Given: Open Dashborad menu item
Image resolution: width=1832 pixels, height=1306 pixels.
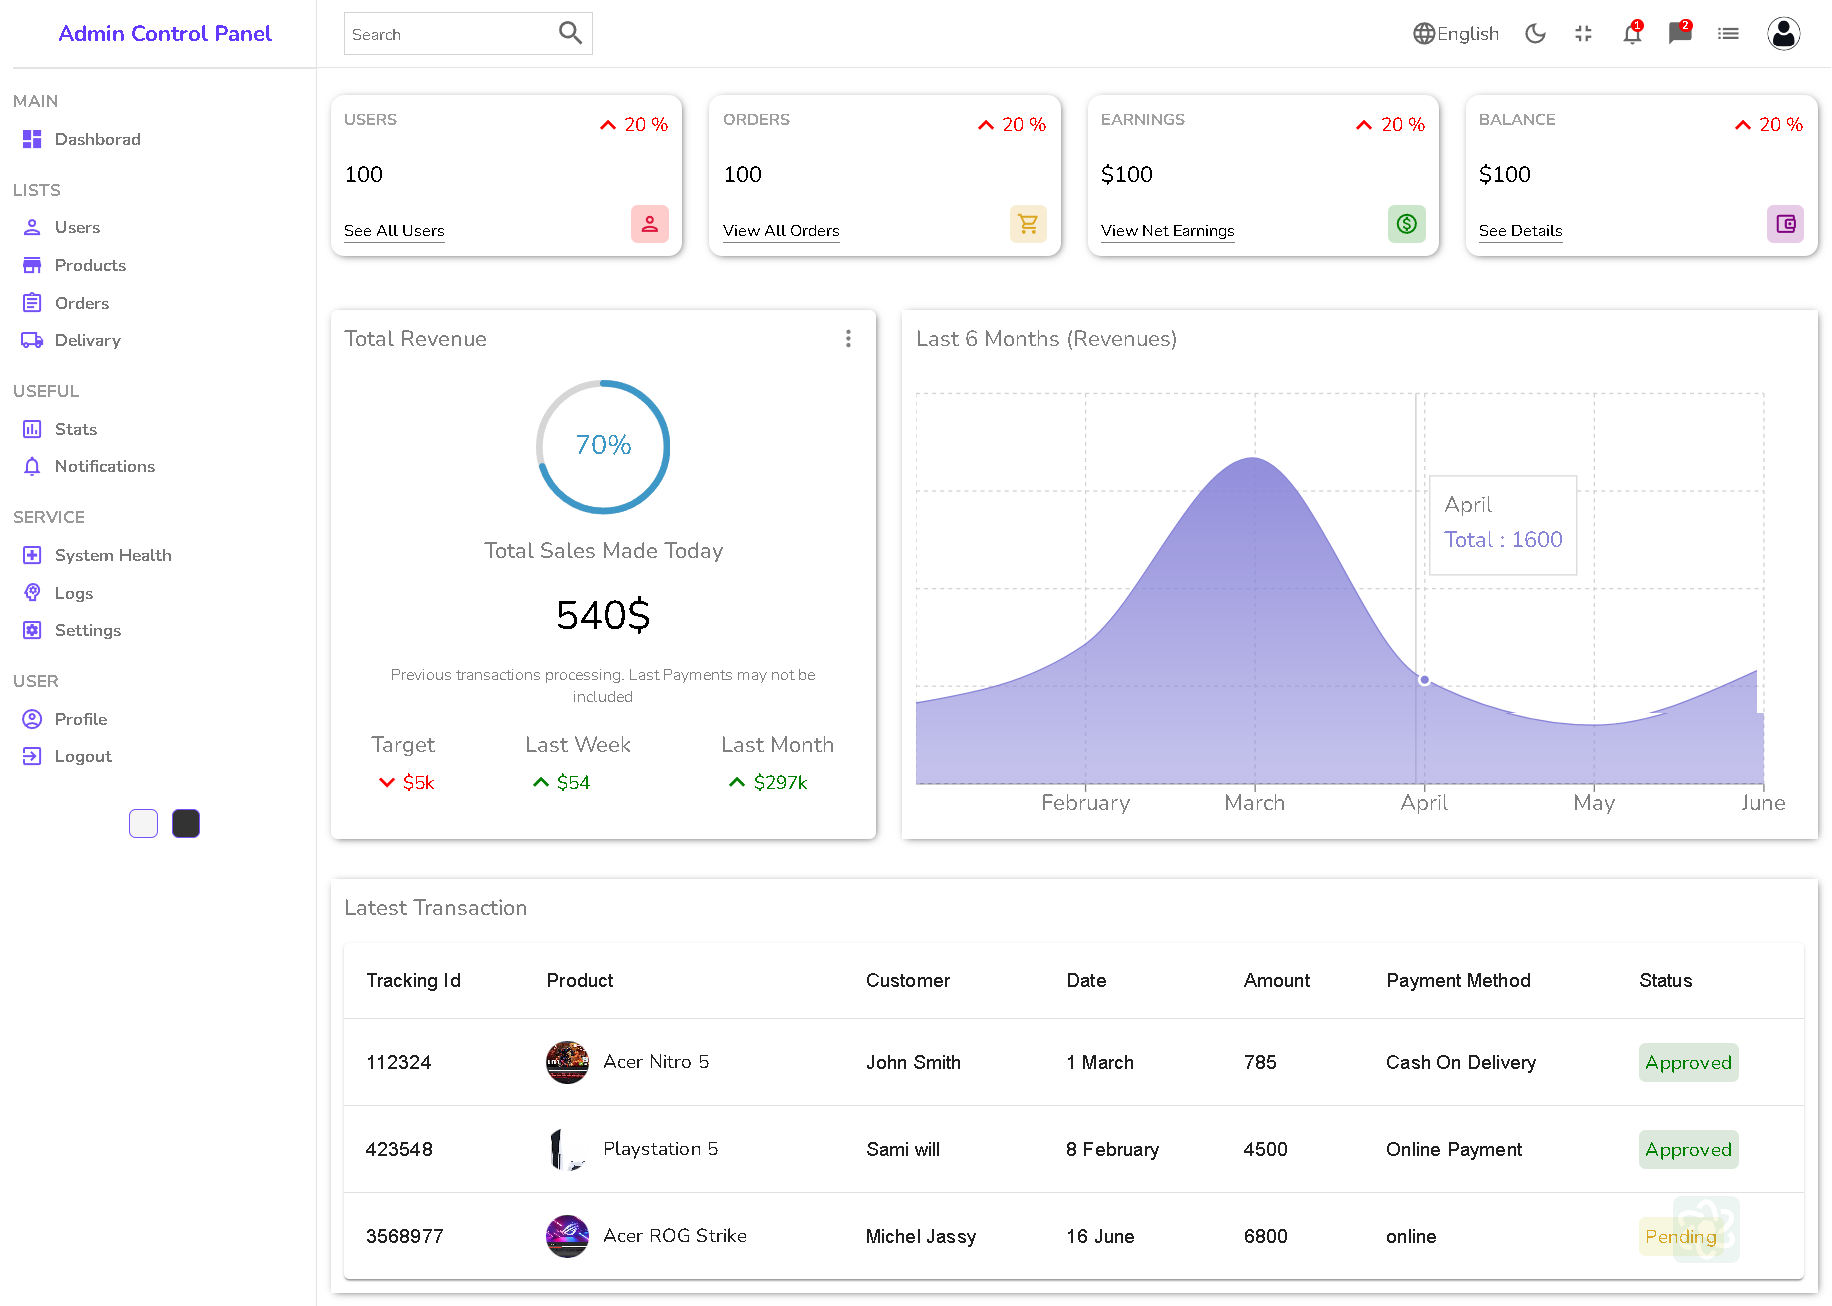Looking at the screenshot, I should [97, 139].
